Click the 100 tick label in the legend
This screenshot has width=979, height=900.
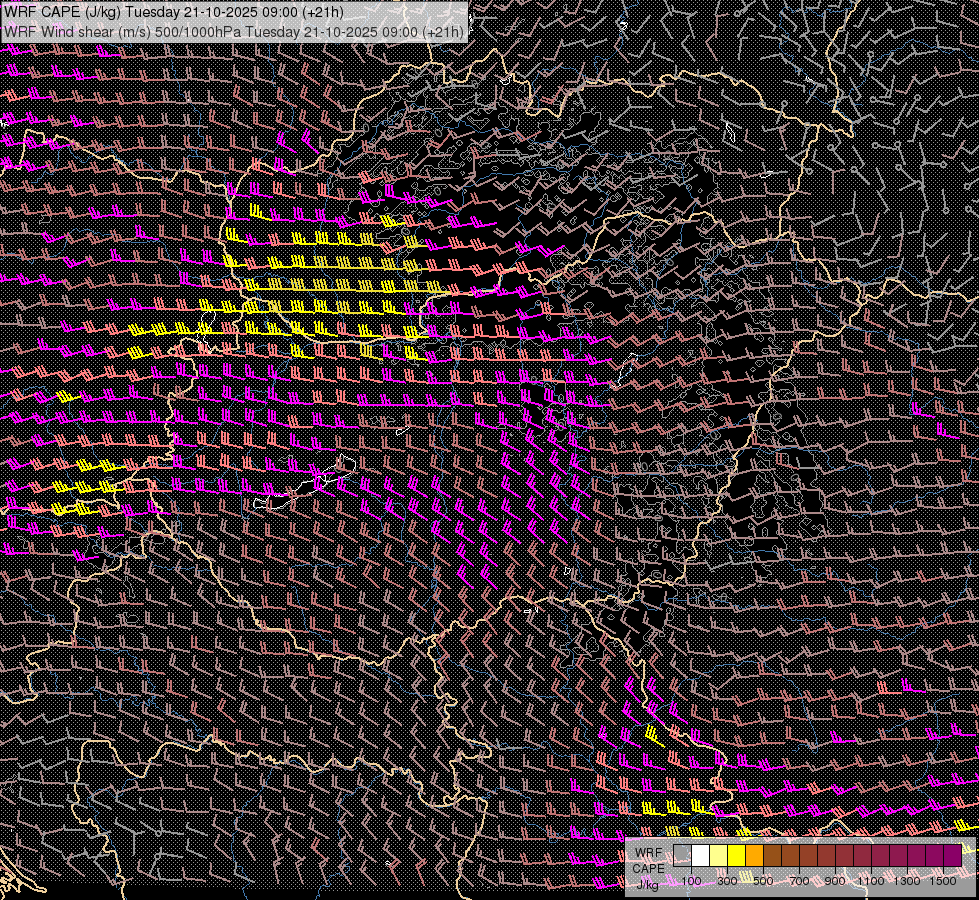point(691,881)
